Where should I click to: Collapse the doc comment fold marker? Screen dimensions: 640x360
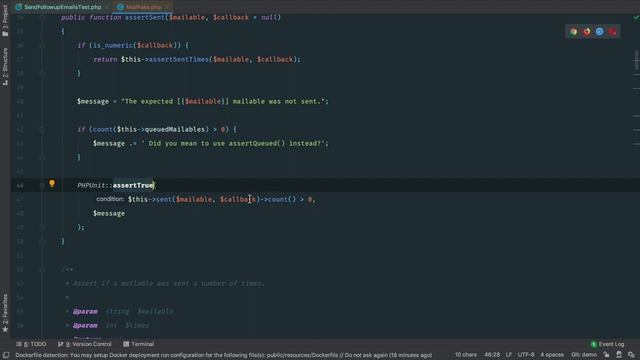42,269
